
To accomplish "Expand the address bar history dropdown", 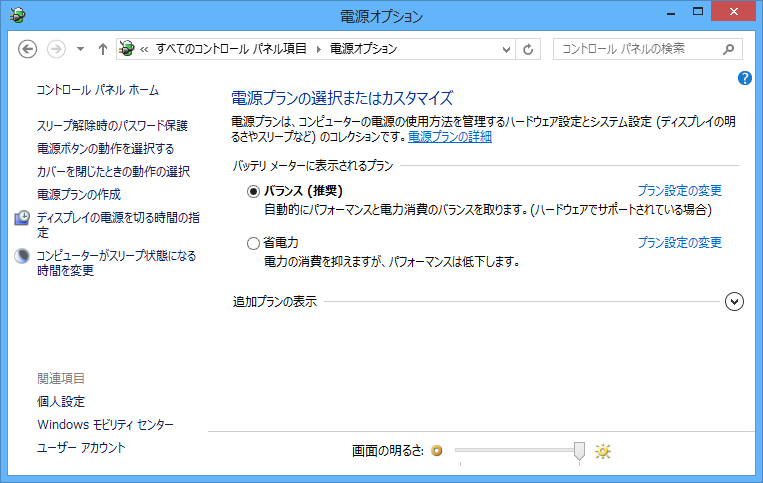I will pos(506,49).
